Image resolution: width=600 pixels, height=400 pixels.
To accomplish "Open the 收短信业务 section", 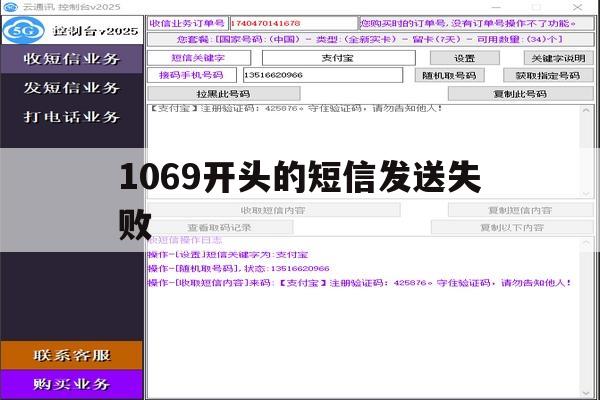I will pos(72,59).
